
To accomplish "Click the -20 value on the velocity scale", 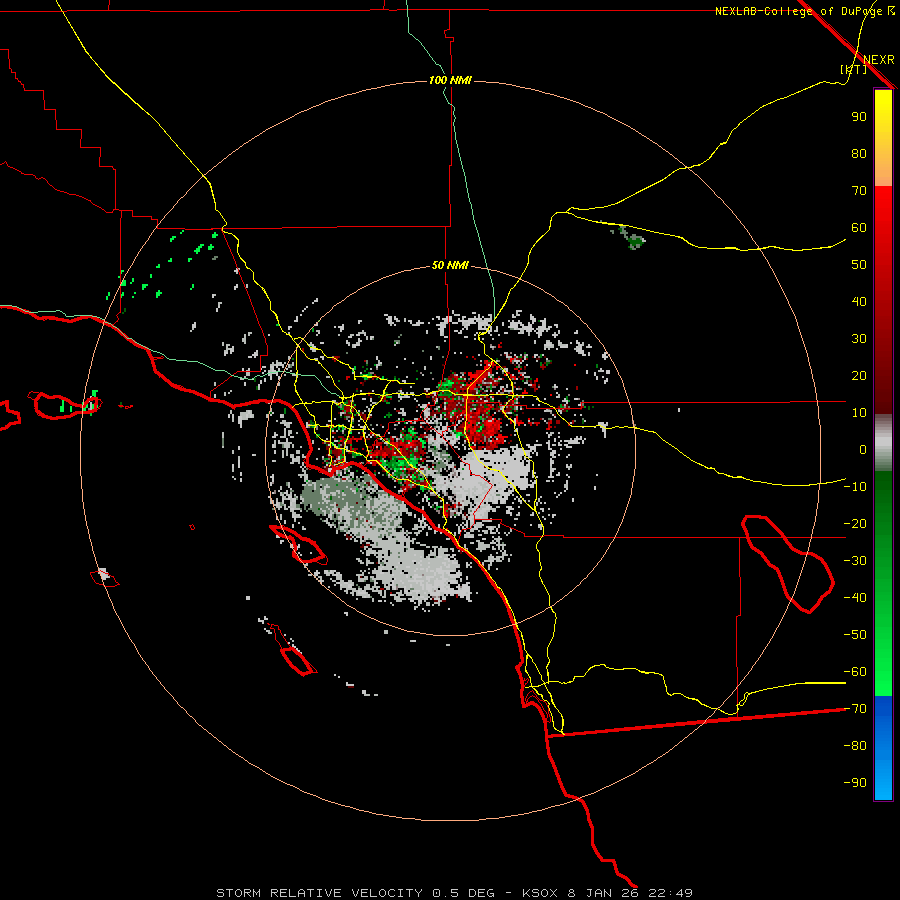I will (x=855, y=524).
